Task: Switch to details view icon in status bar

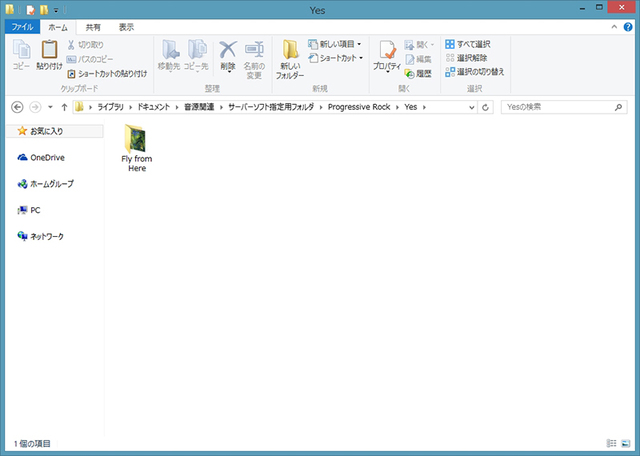Action: pos(611,442)
